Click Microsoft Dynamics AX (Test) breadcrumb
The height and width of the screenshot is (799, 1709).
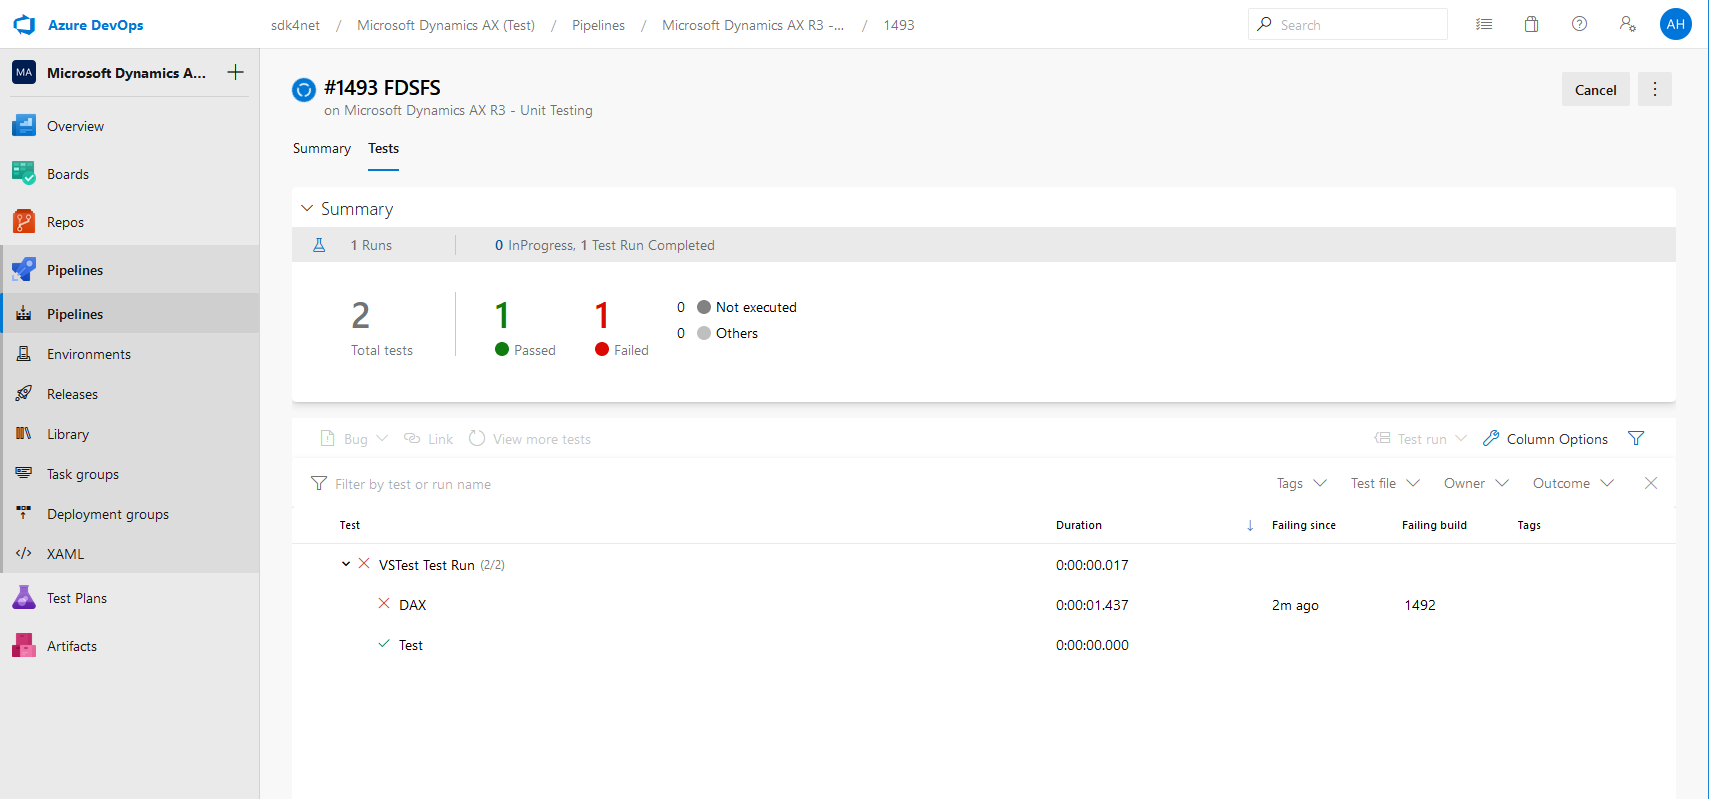pos(446,25)
